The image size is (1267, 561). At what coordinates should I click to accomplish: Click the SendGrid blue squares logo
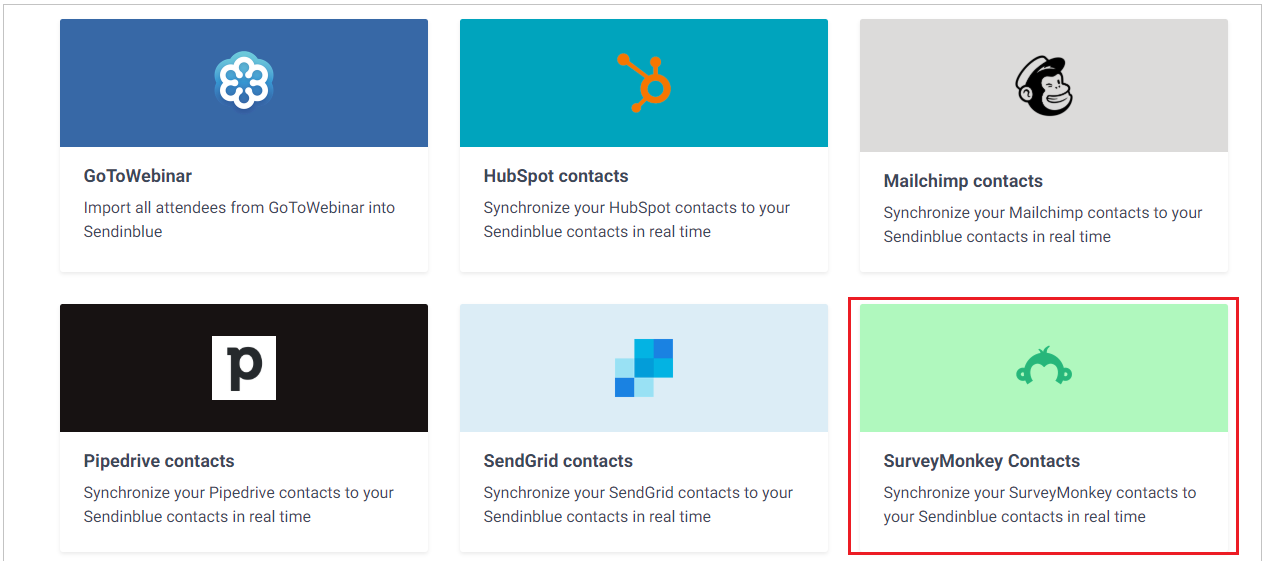644,367
